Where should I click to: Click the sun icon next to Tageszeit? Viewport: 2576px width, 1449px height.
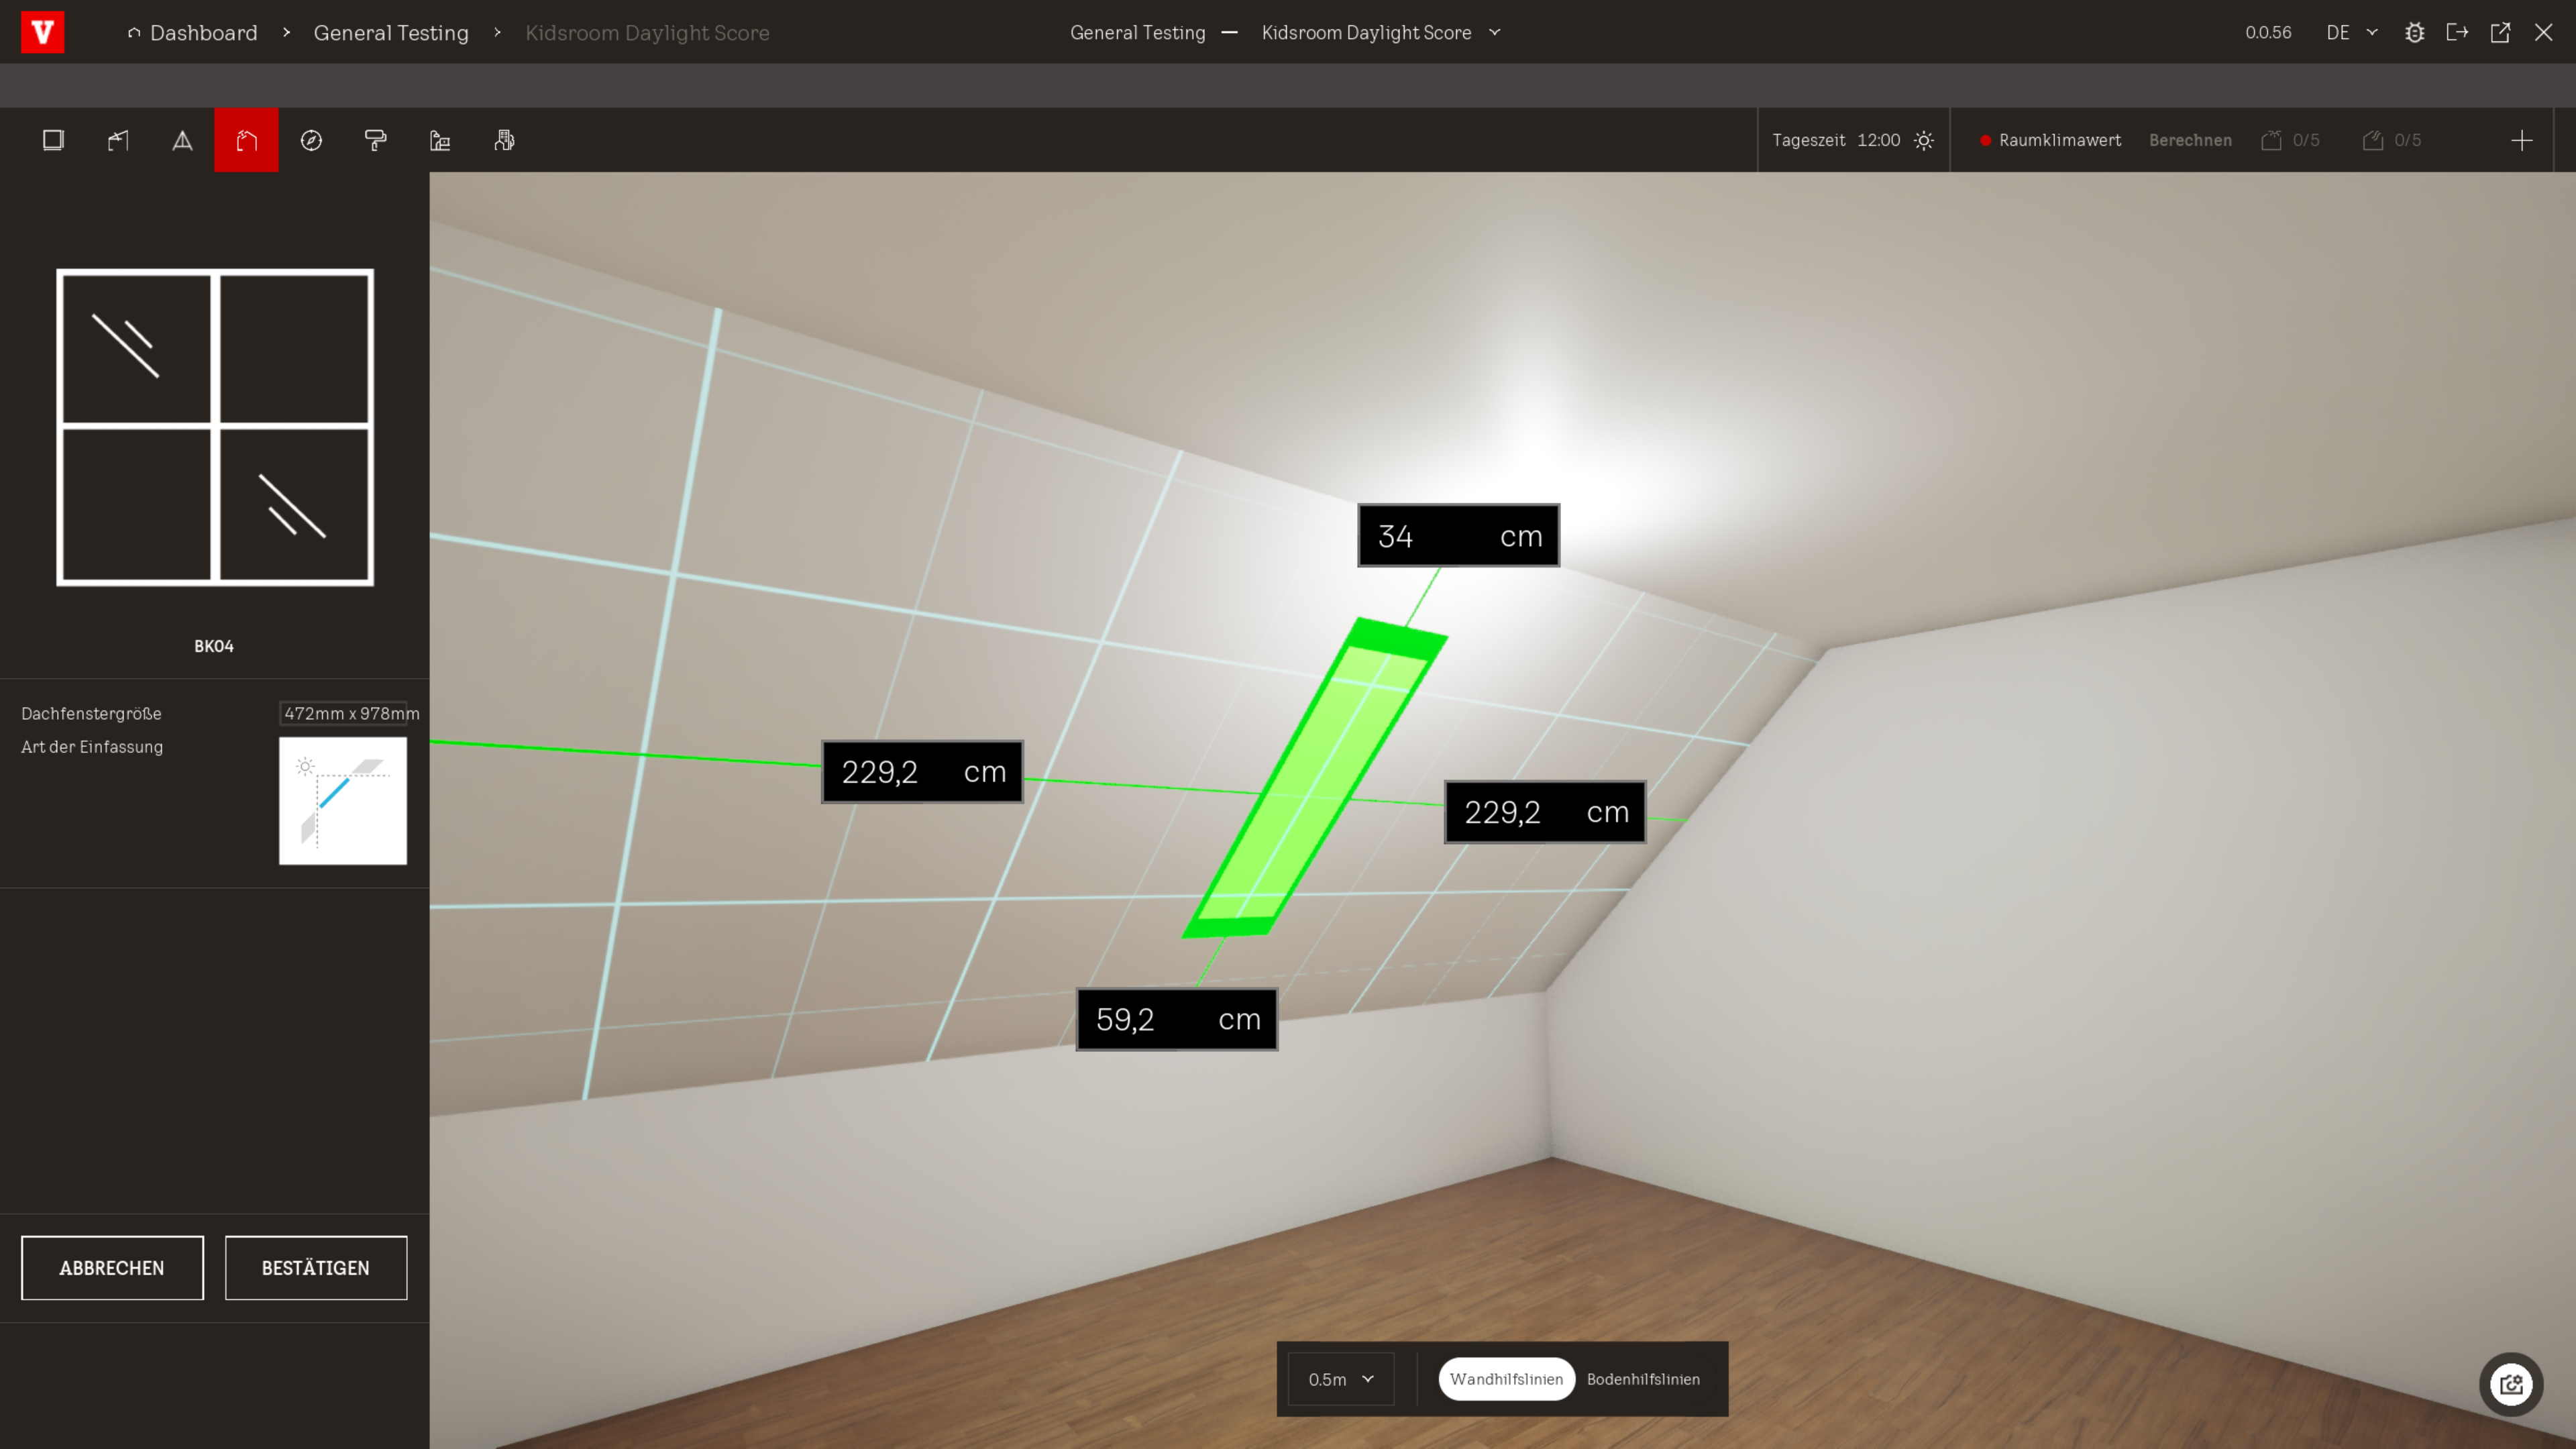[x=1923, y=140]
